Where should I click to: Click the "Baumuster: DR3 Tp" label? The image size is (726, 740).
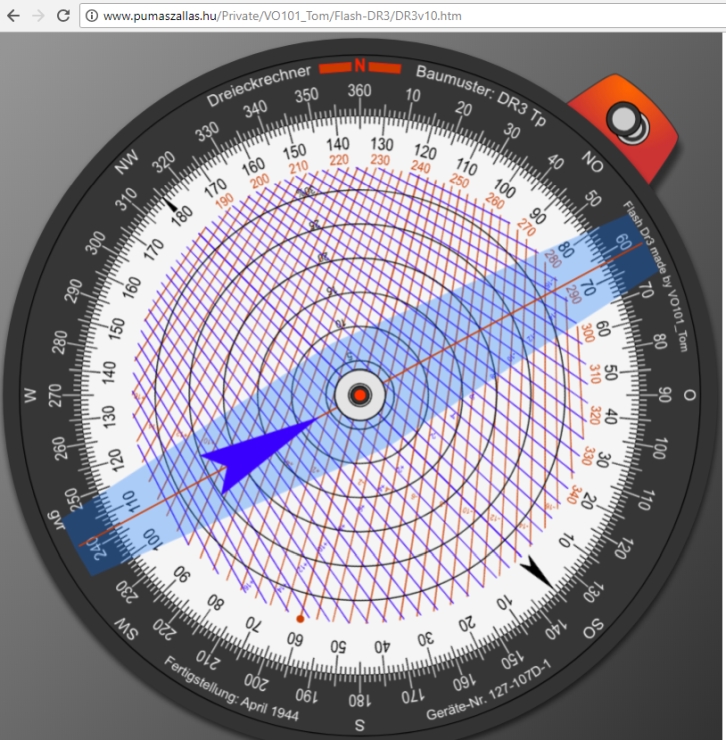coord(481,95)
